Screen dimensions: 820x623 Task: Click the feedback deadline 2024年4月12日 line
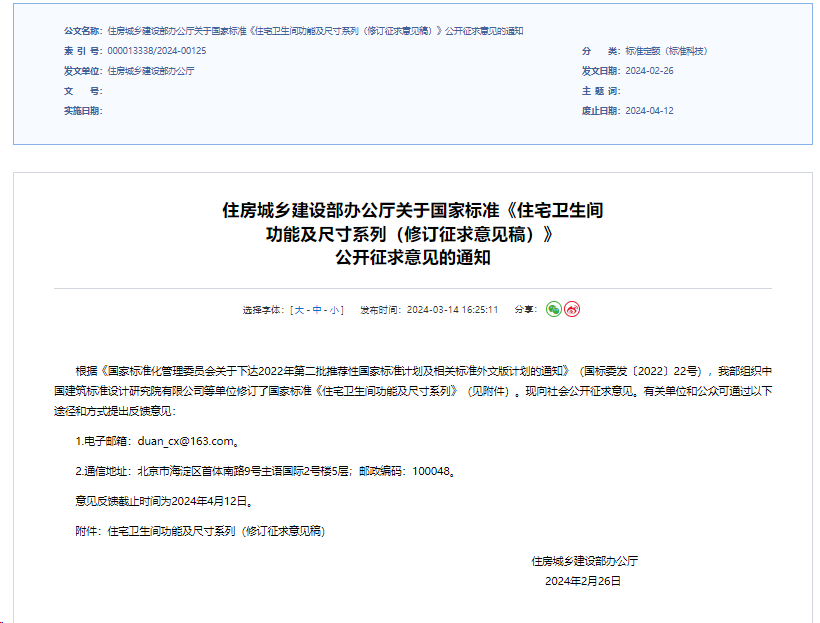(x=165, y=501)
